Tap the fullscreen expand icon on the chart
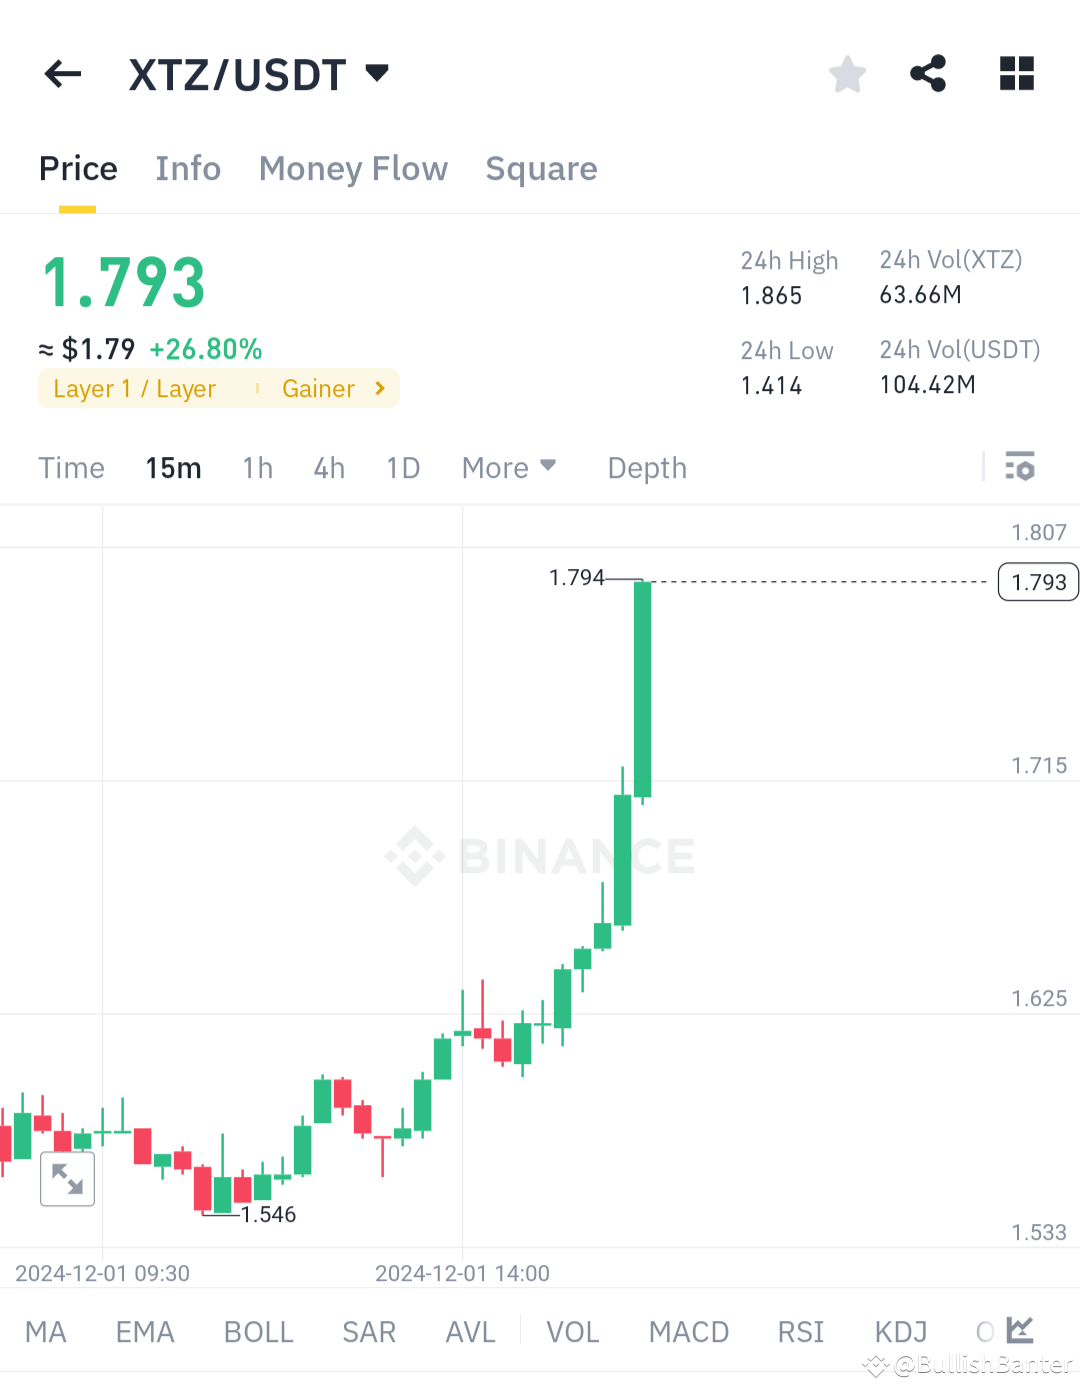 click(x=67, y=1179)
